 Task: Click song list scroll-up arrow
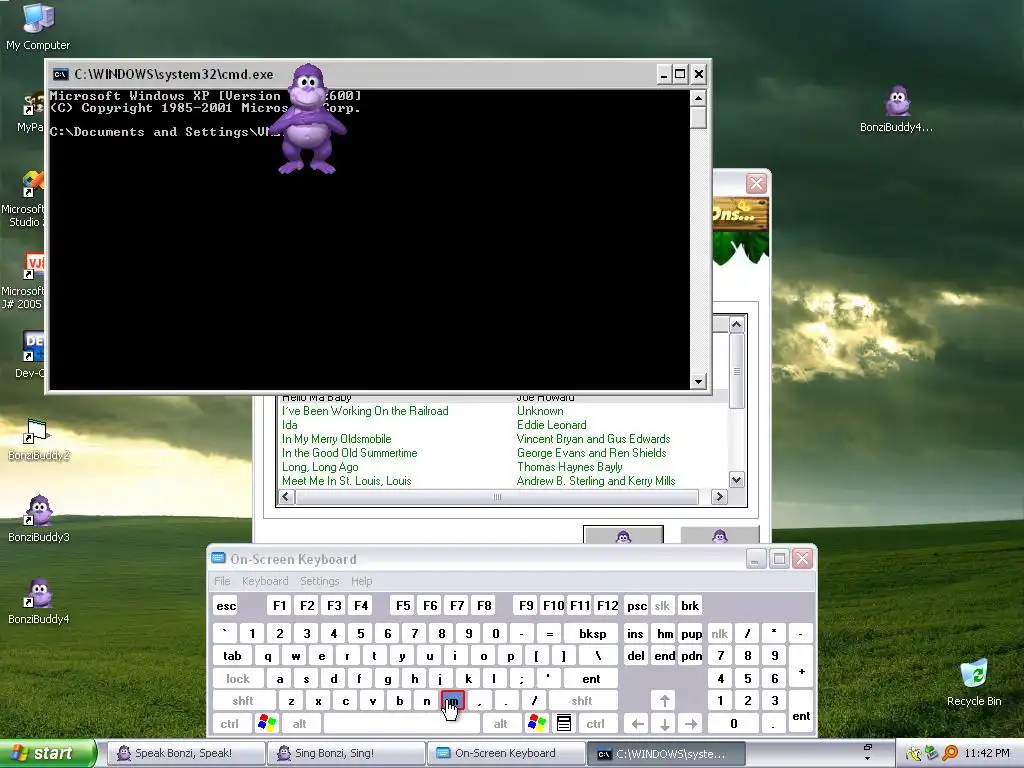point(737,324)
